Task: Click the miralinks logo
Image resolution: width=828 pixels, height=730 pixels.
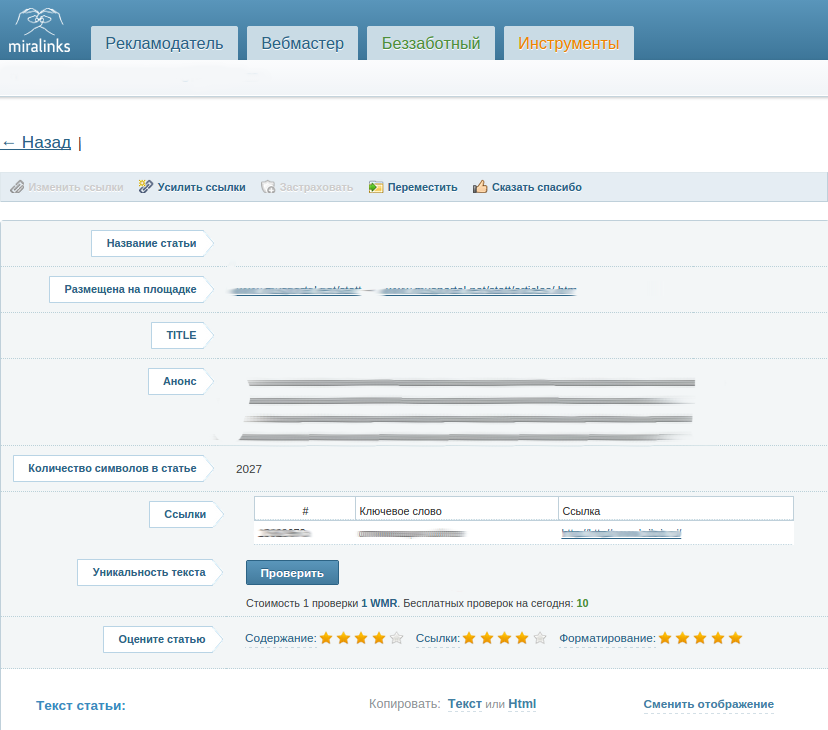Action: [39, 31]
